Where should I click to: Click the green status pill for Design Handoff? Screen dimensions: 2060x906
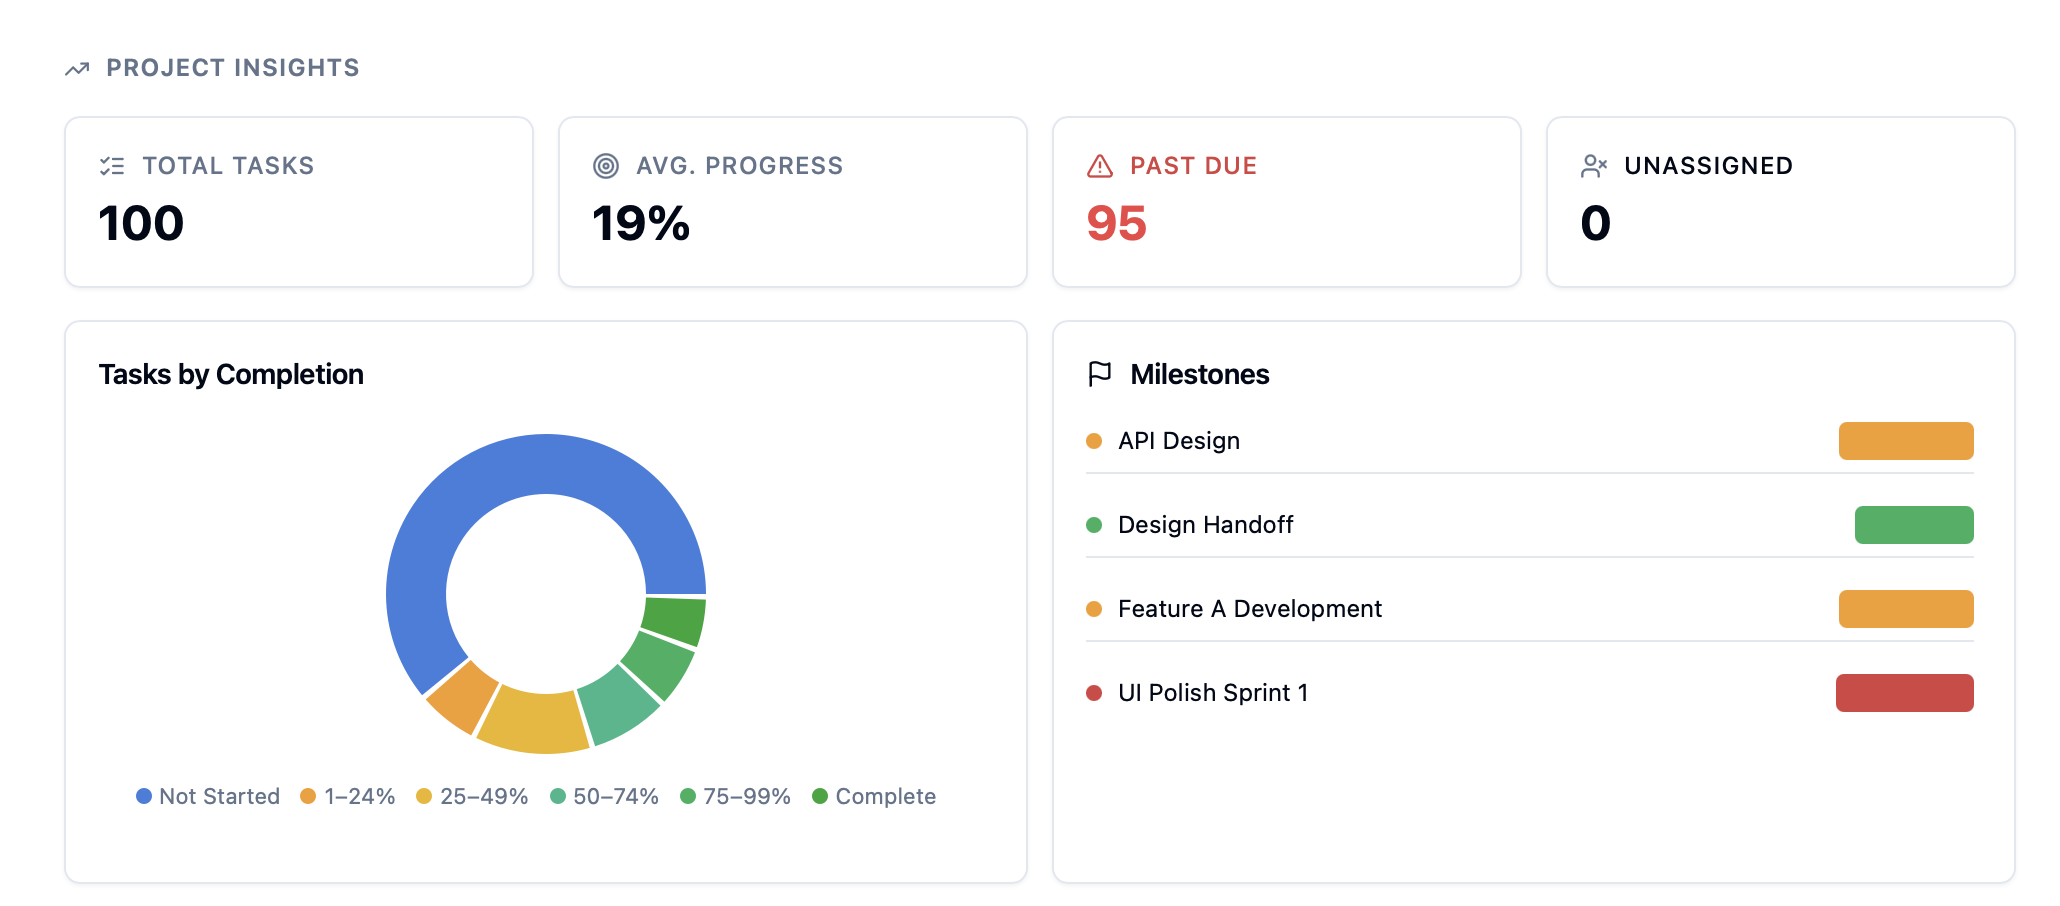click(1913, 524)
